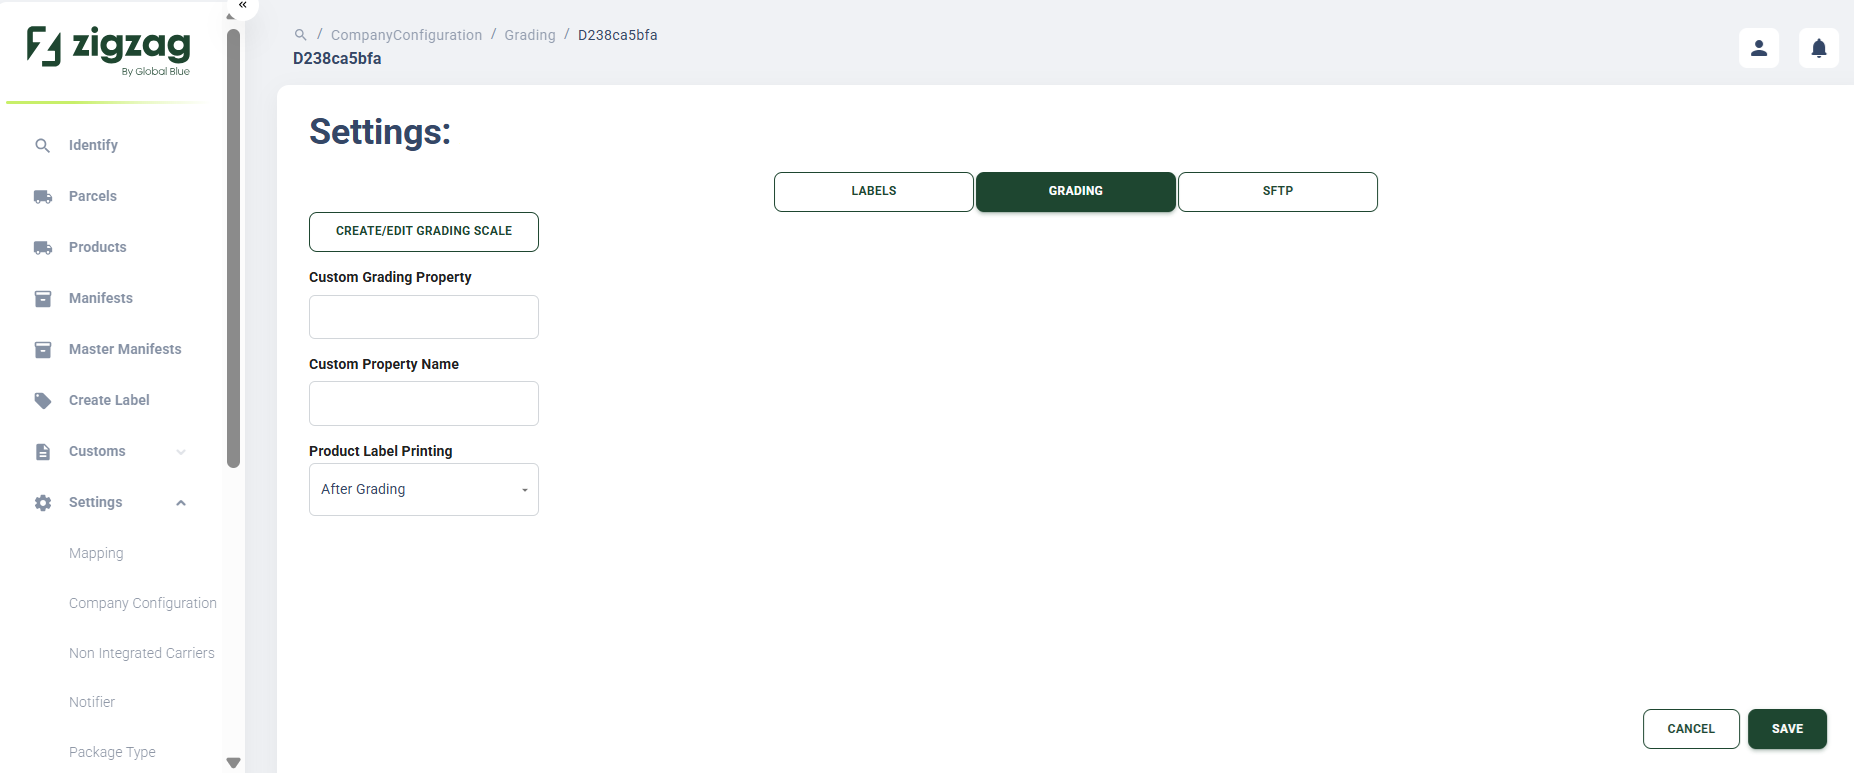Click the Customs document icon

click(x=43, y=451)
